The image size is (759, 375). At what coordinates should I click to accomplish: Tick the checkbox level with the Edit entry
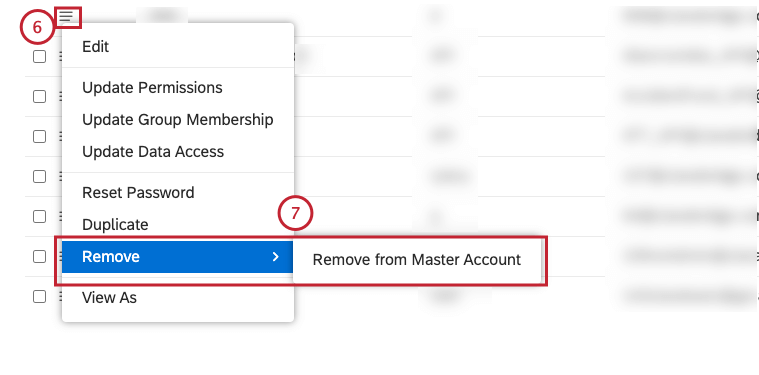point(39,57)
